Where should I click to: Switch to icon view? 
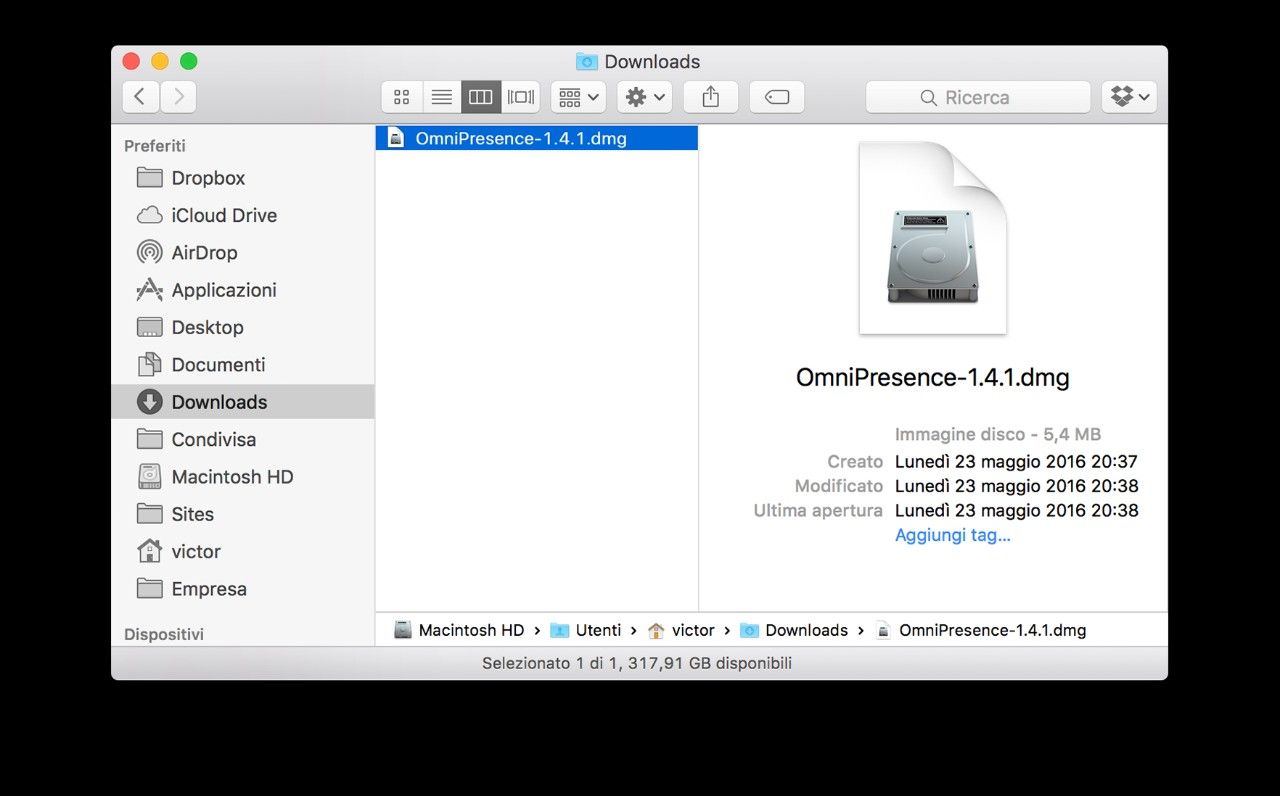[401, 97]
